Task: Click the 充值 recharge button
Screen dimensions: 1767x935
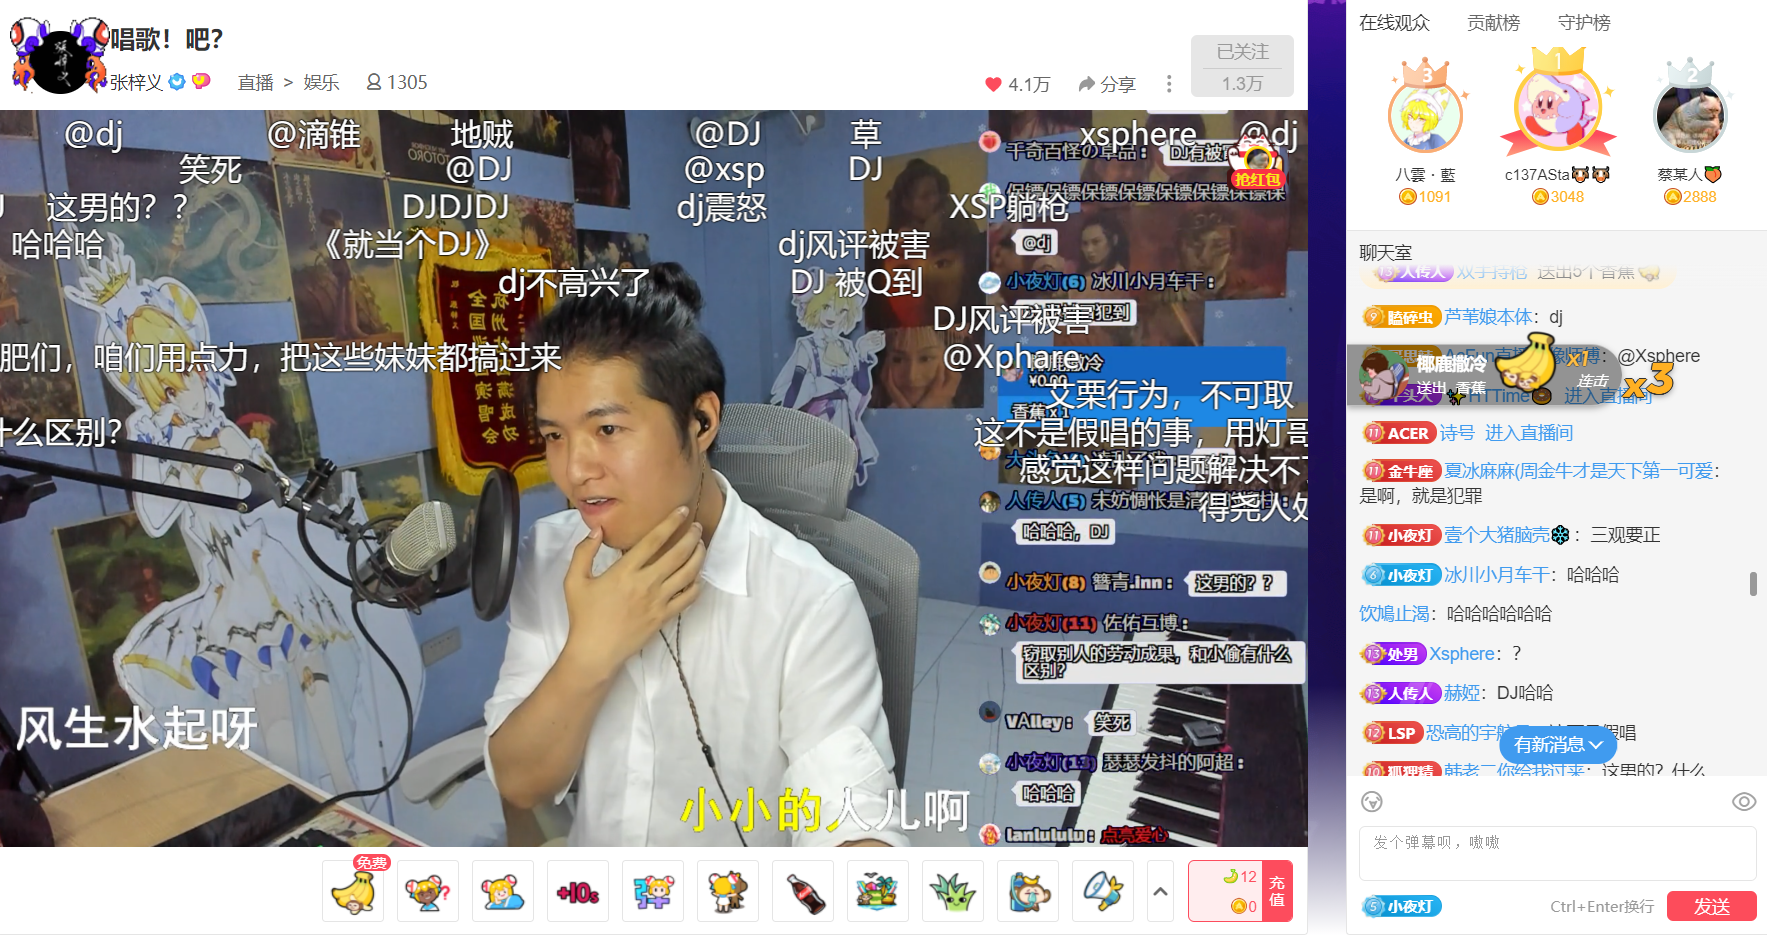Action: (1277, 890)
